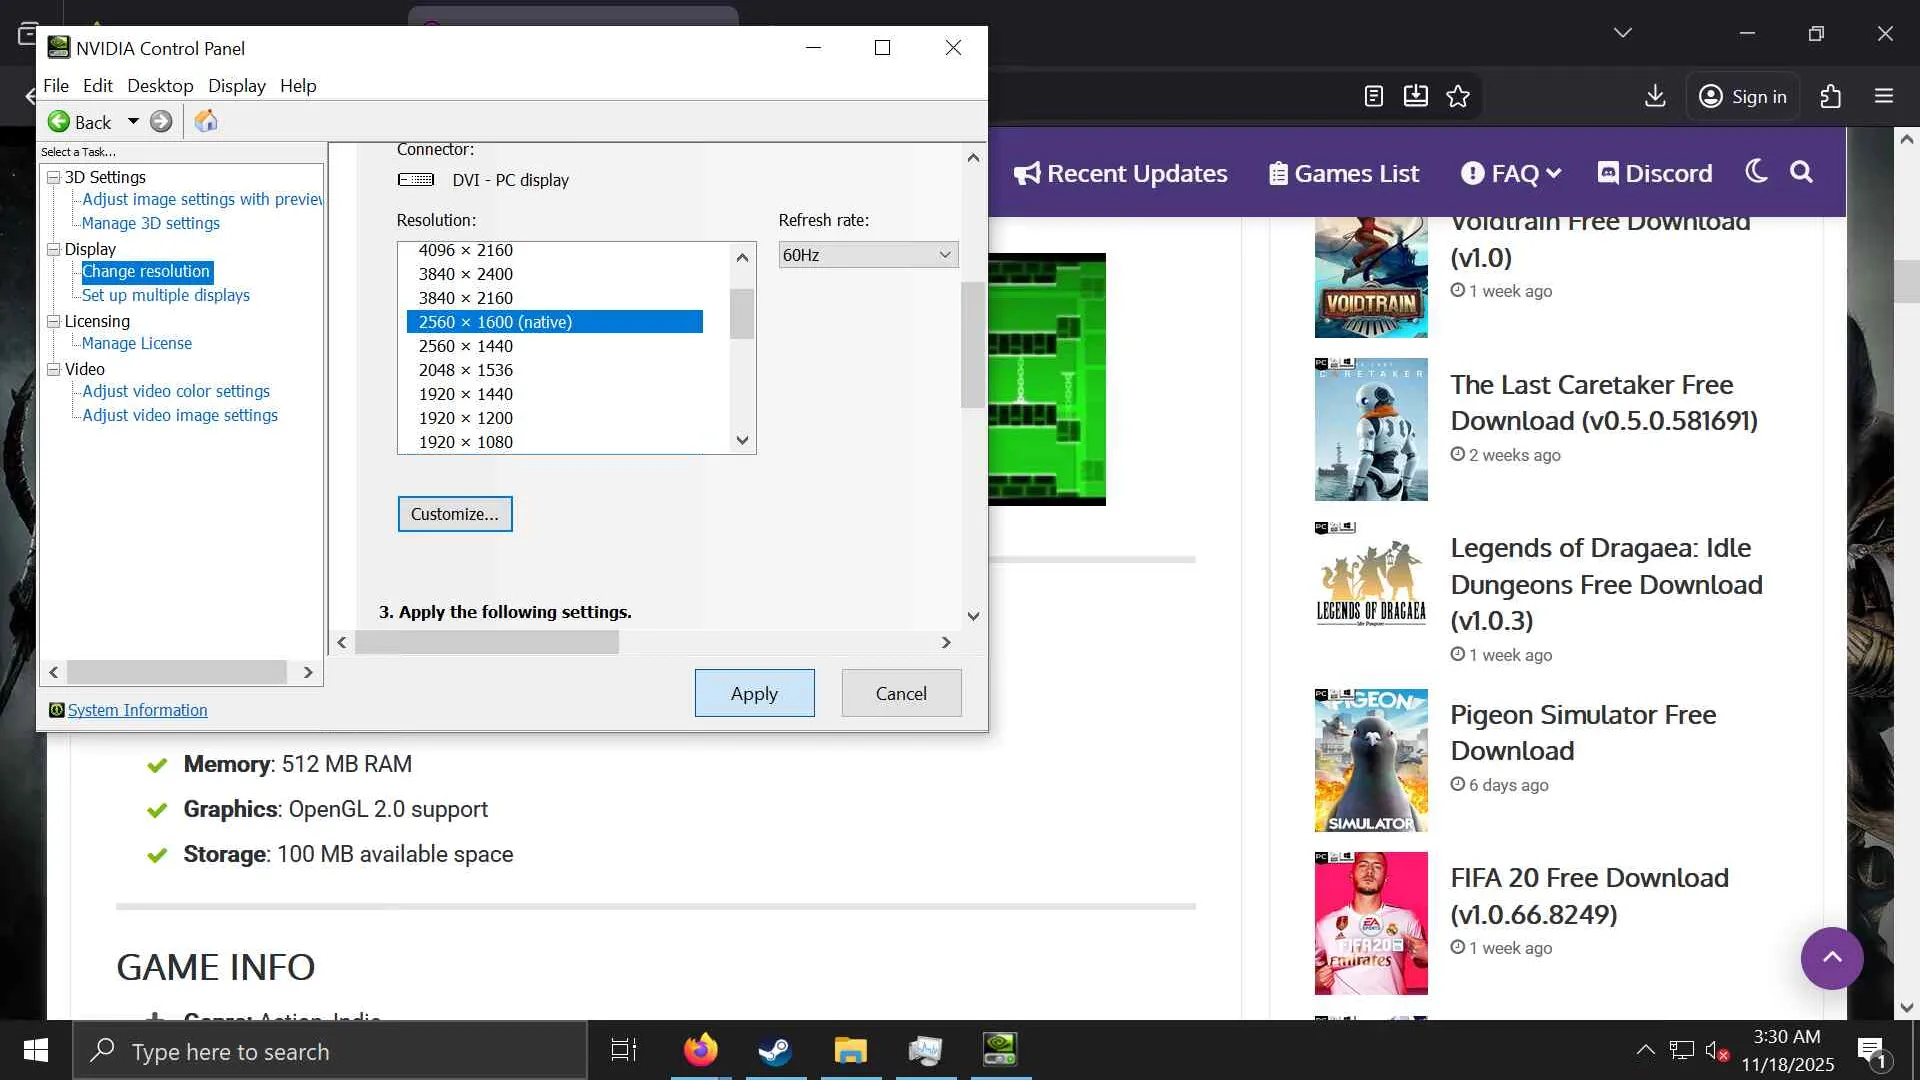This screenshot has width=1920, height=1080.
Task: Click the Forward arrow icon in toolbar
Action: coord(161,122)
